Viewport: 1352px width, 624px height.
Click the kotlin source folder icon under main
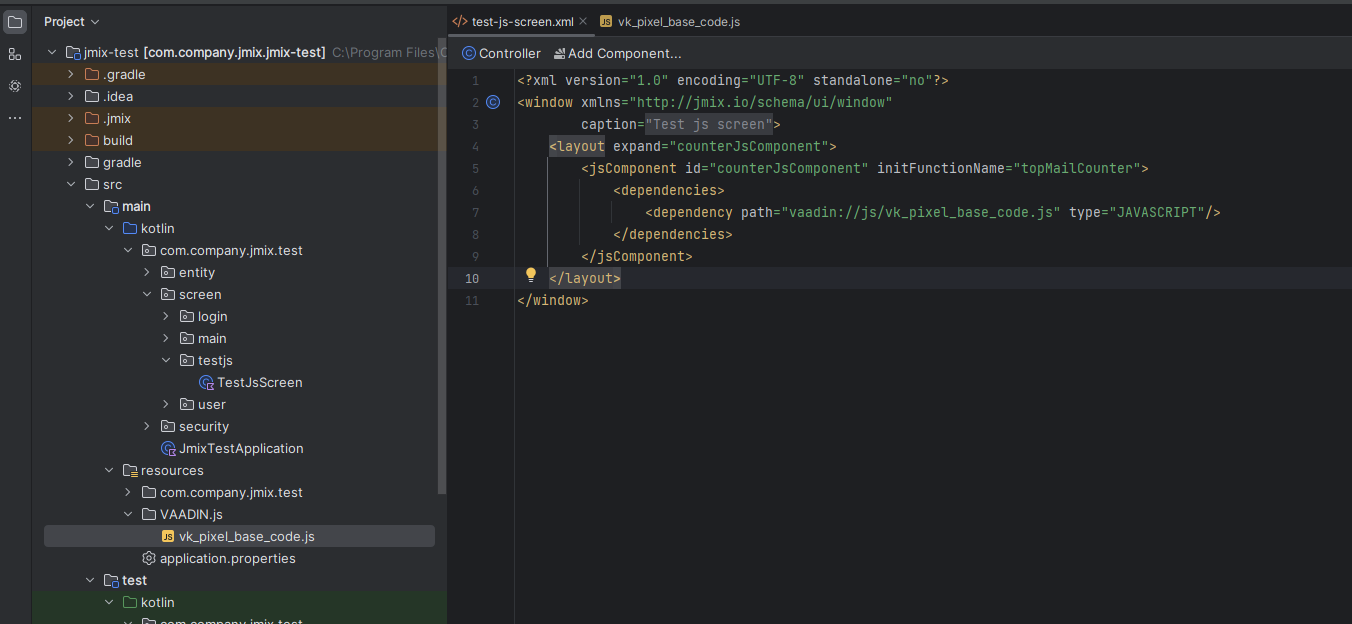(x=130, y=228)
